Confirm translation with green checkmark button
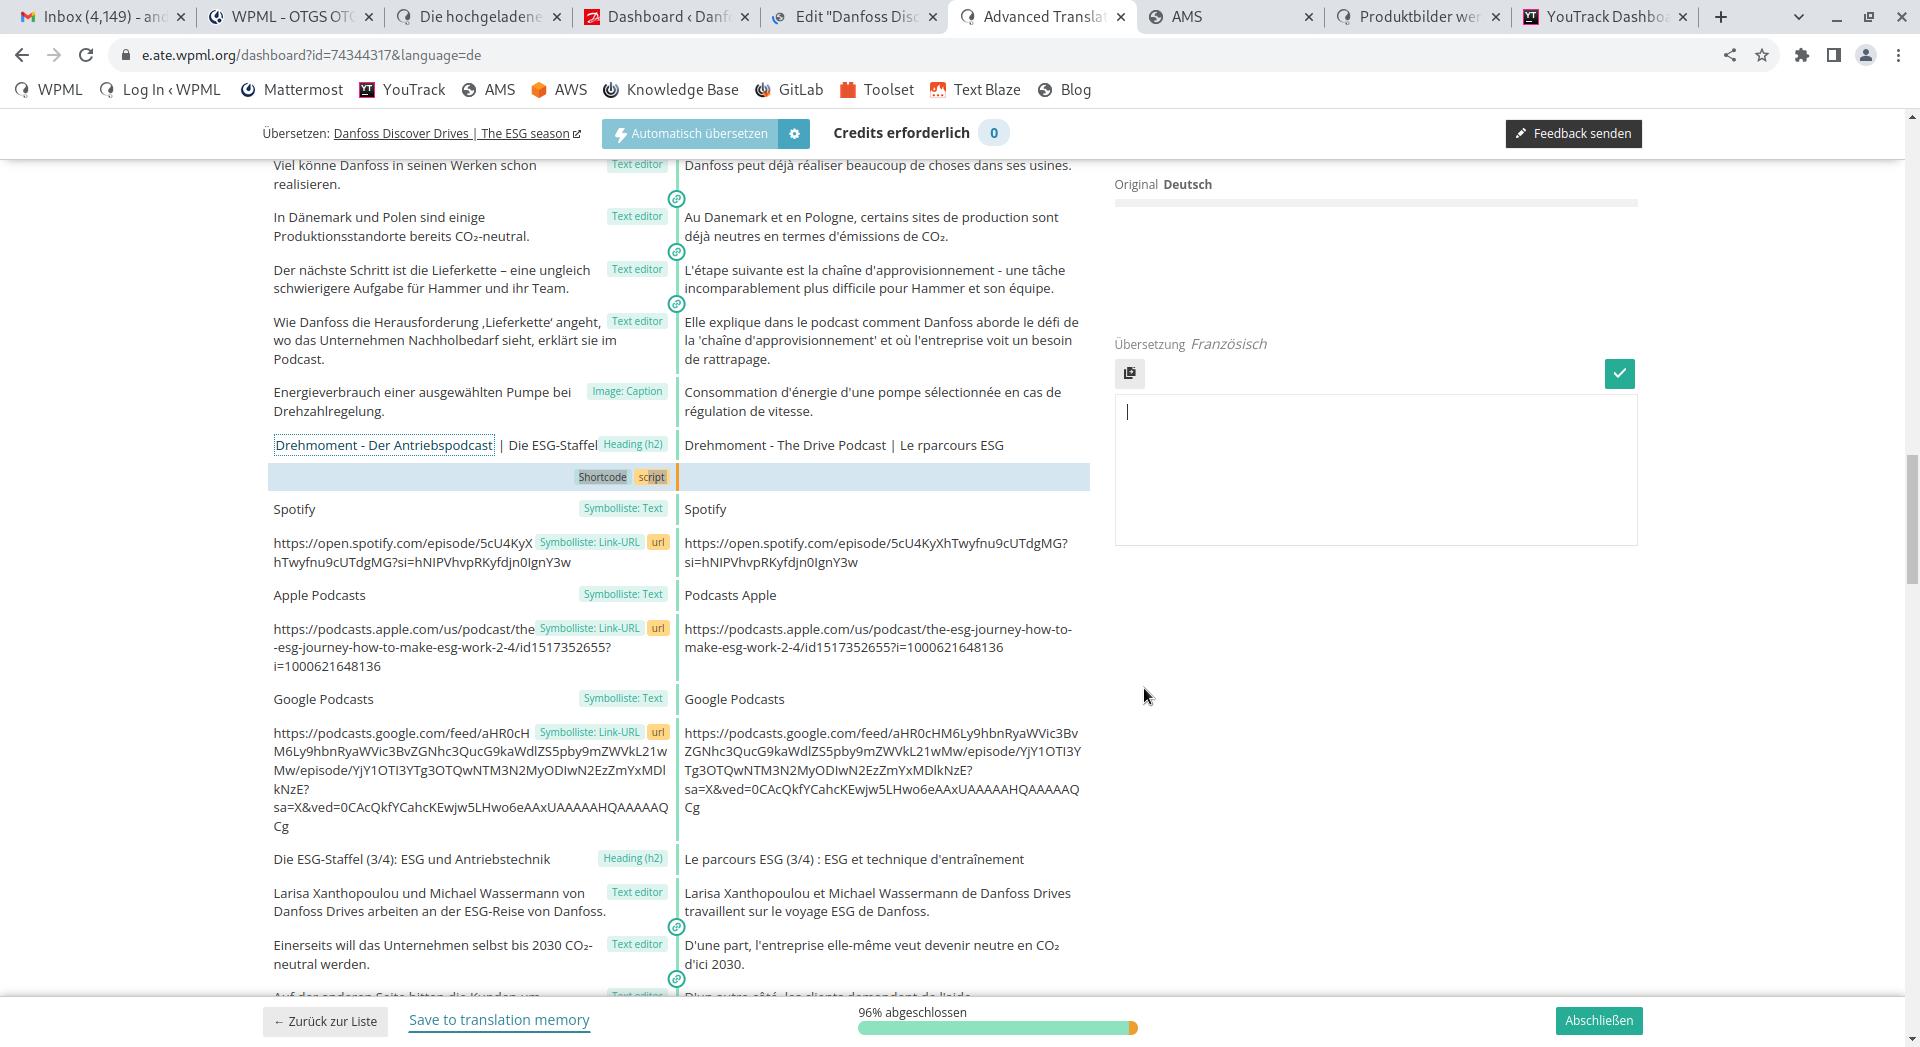The width and height of the screenshot is (1920, 1047). pyautogui.click(x=1619, y=373)
